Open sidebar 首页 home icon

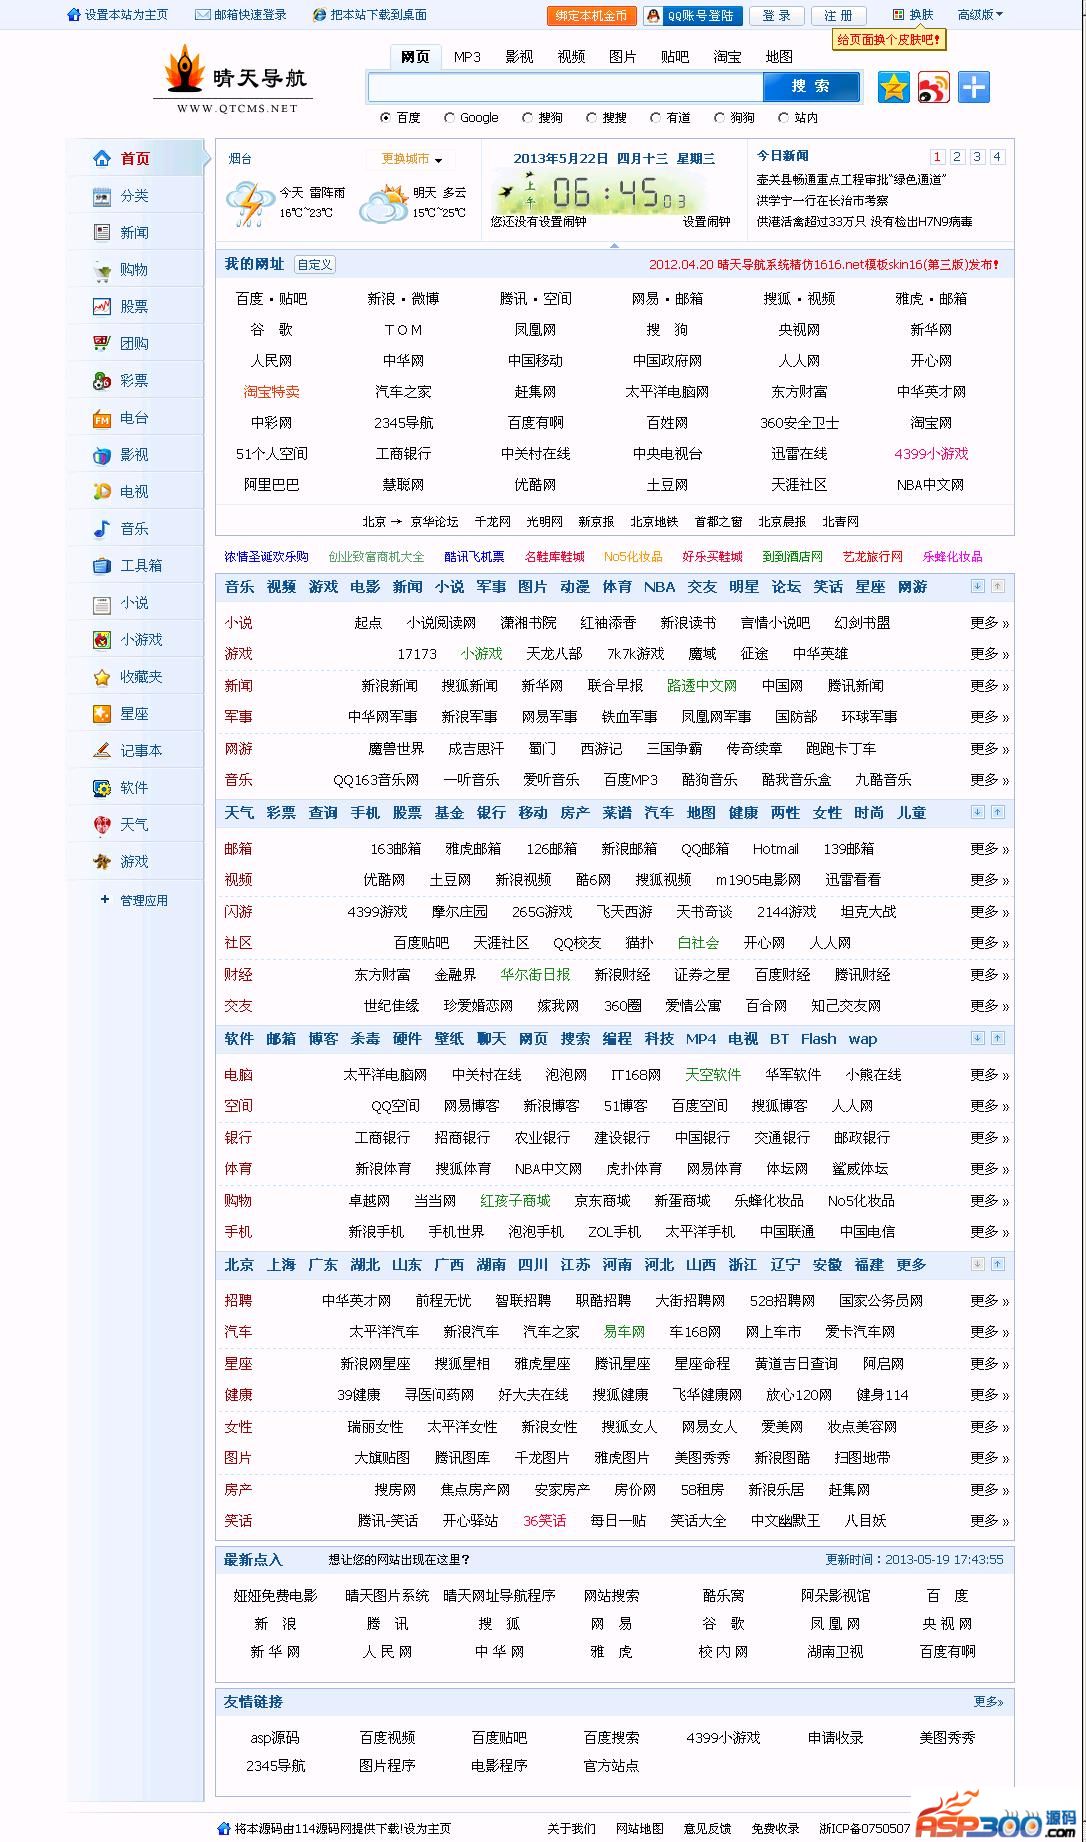101,158
